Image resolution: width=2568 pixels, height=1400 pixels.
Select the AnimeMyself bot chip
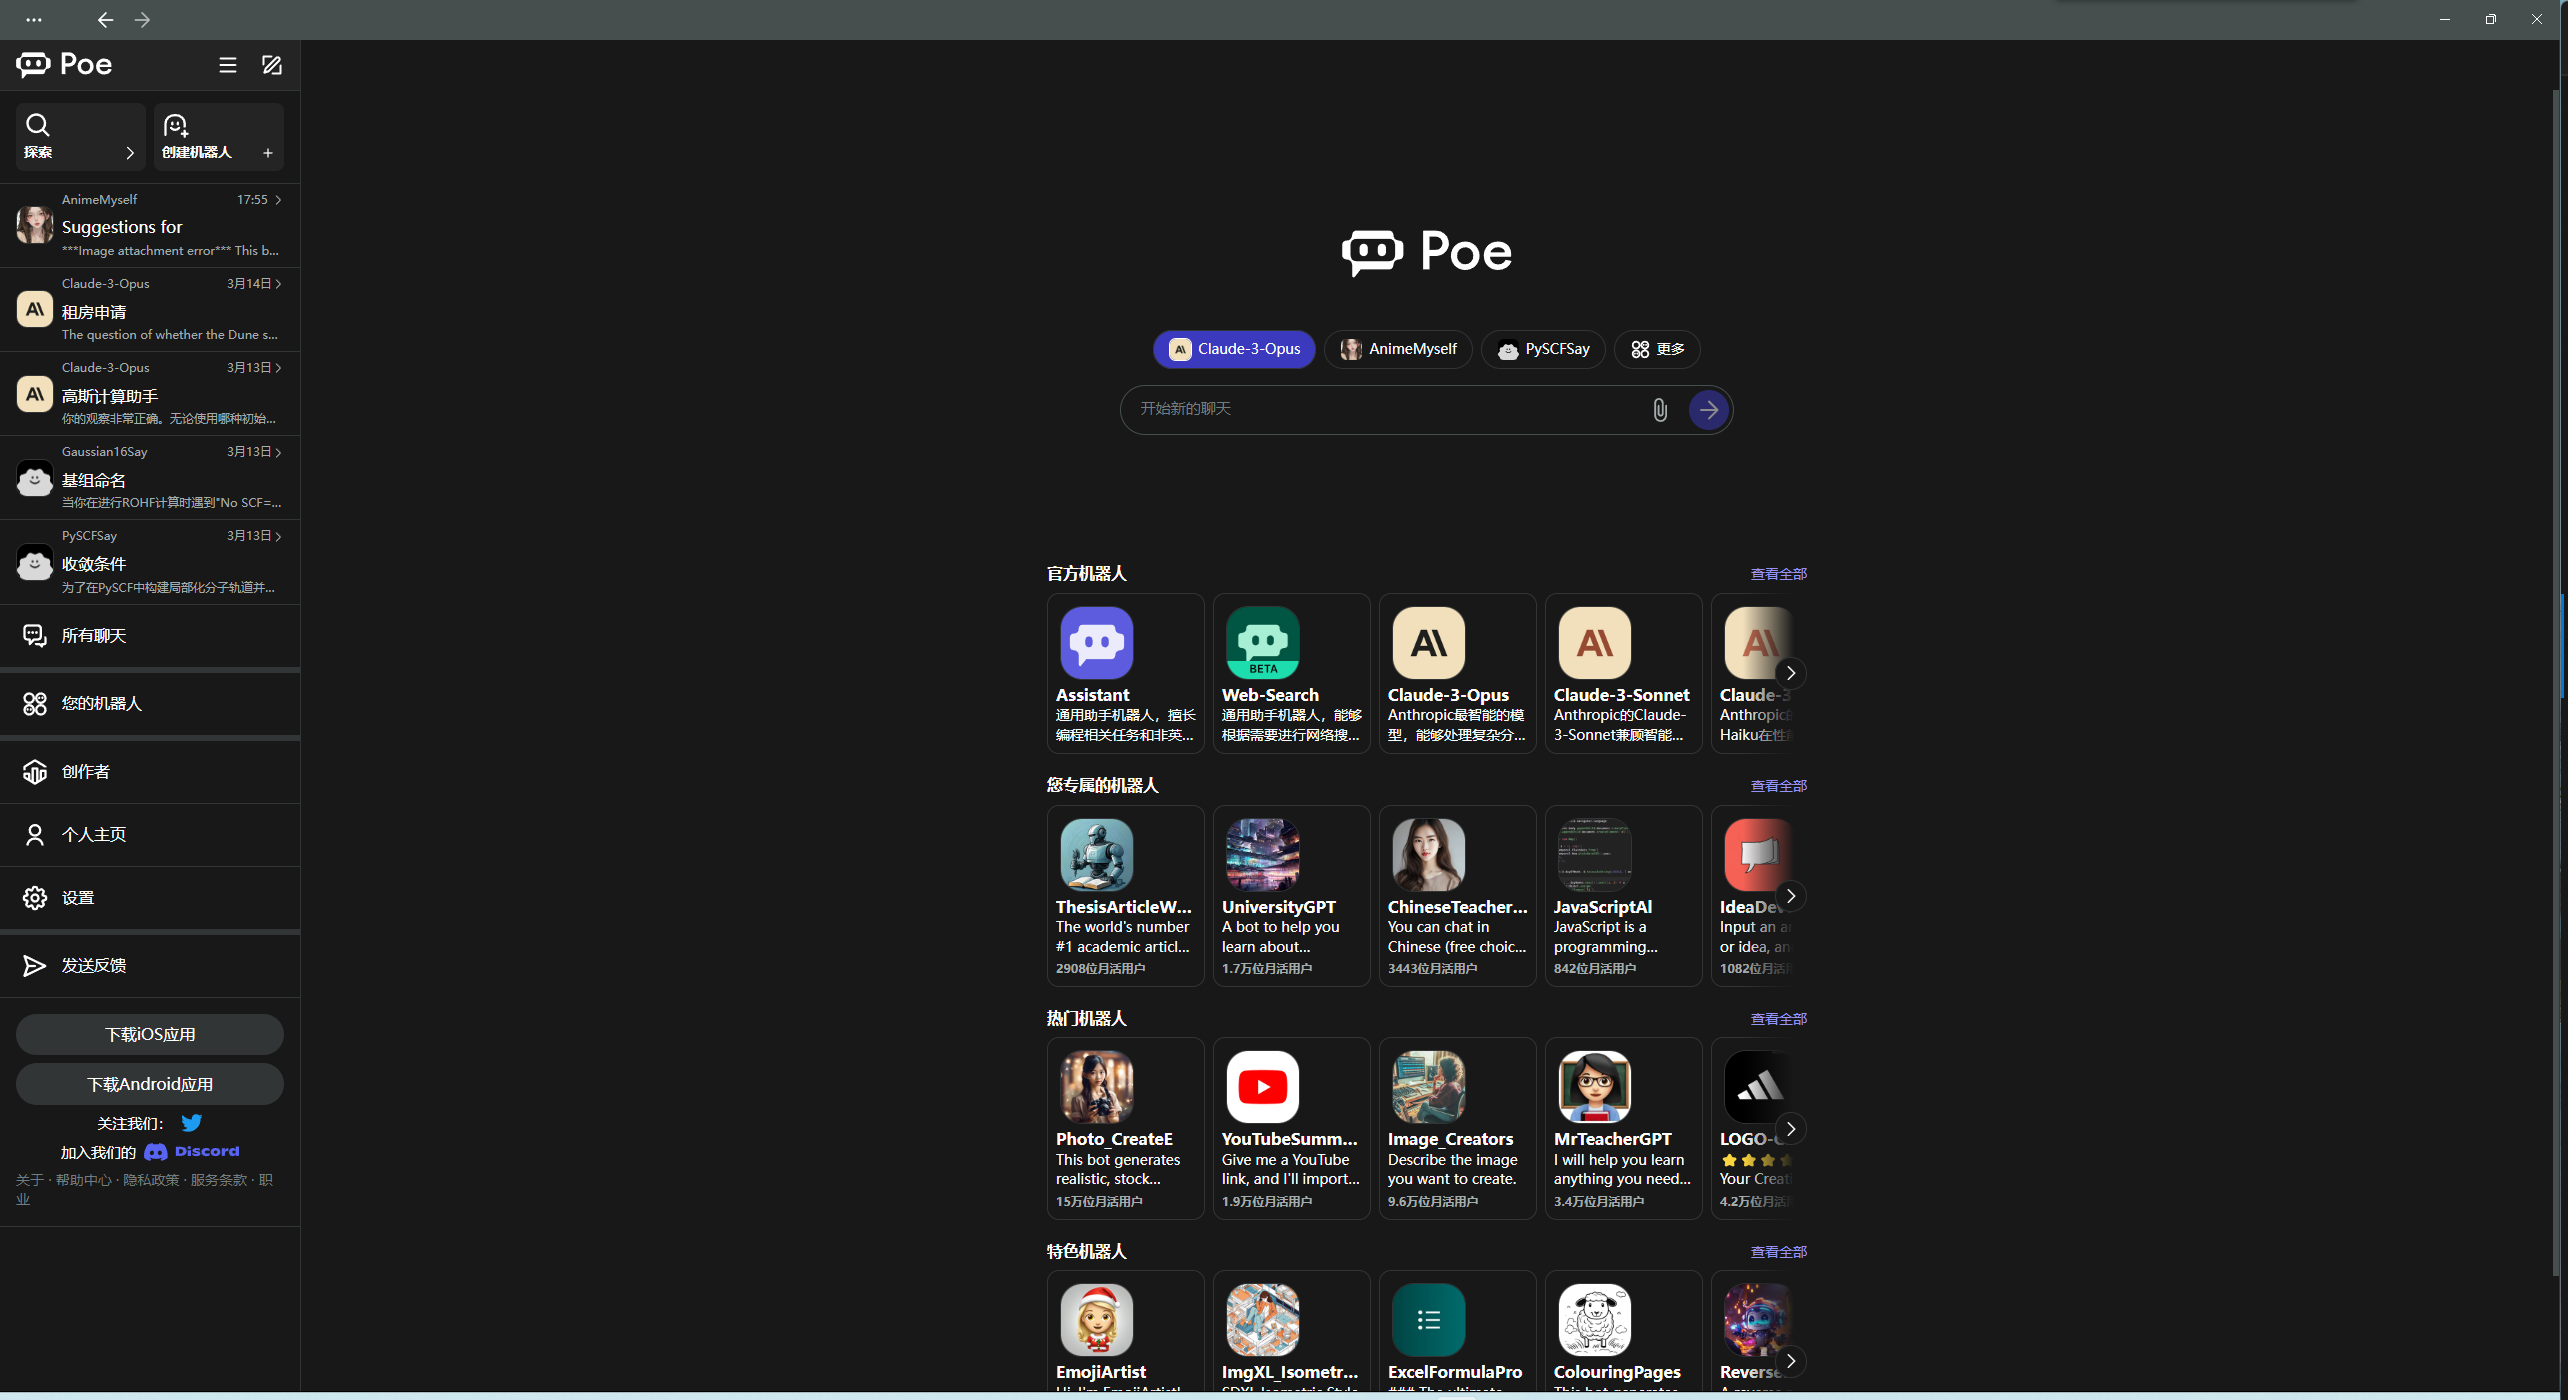[x=1398, y=349]
